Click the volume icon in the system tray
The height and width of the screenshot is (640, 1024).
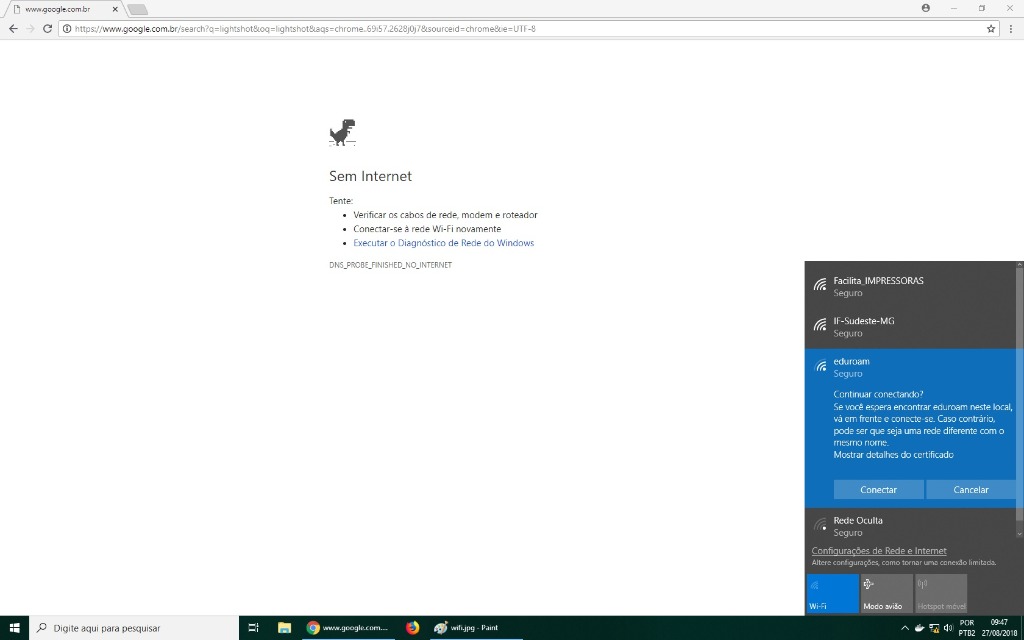(x=947, y=628)
